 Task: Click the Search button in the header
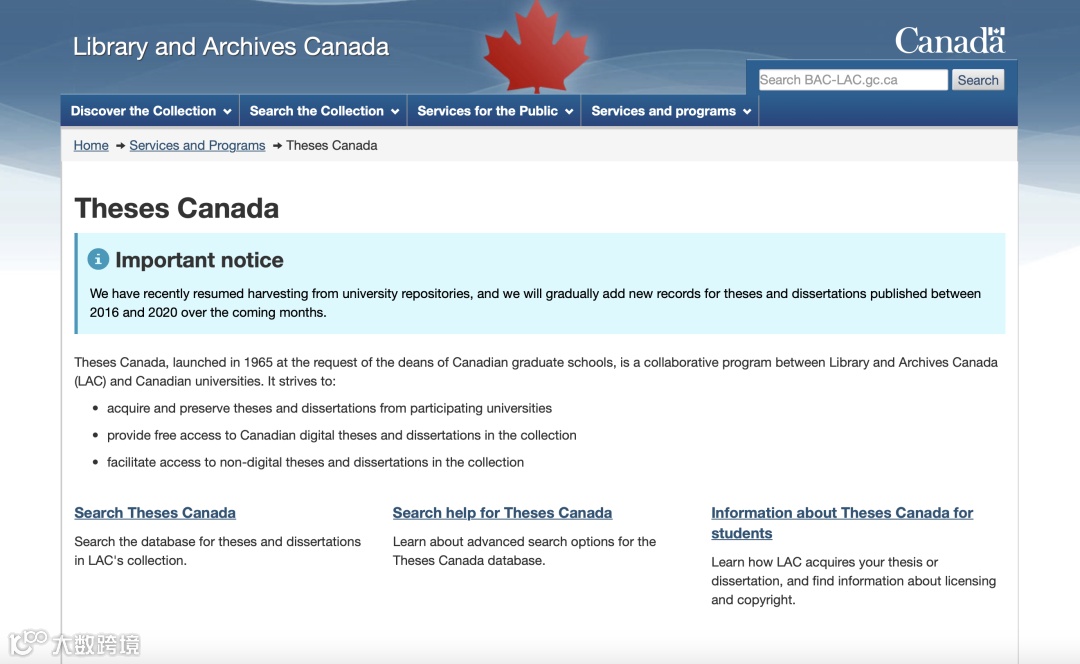point(977,80)
